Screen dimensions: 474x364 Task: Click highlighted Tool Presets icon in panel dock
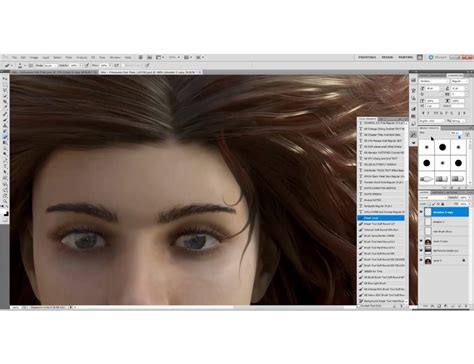pos(413,135)
